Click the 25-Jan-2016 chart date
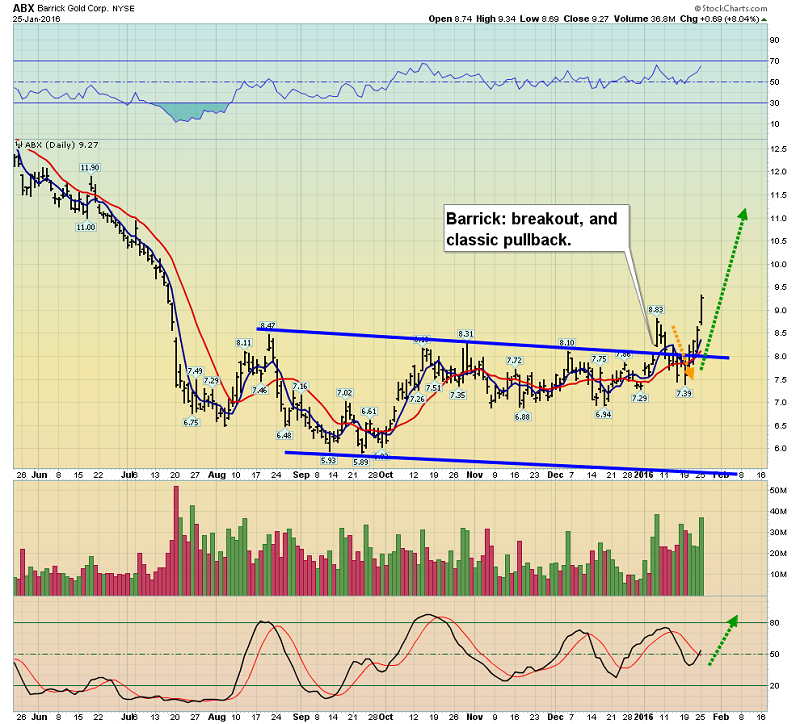Image resolution: width=800 pixels, height=724 pixels. (36, 19)
